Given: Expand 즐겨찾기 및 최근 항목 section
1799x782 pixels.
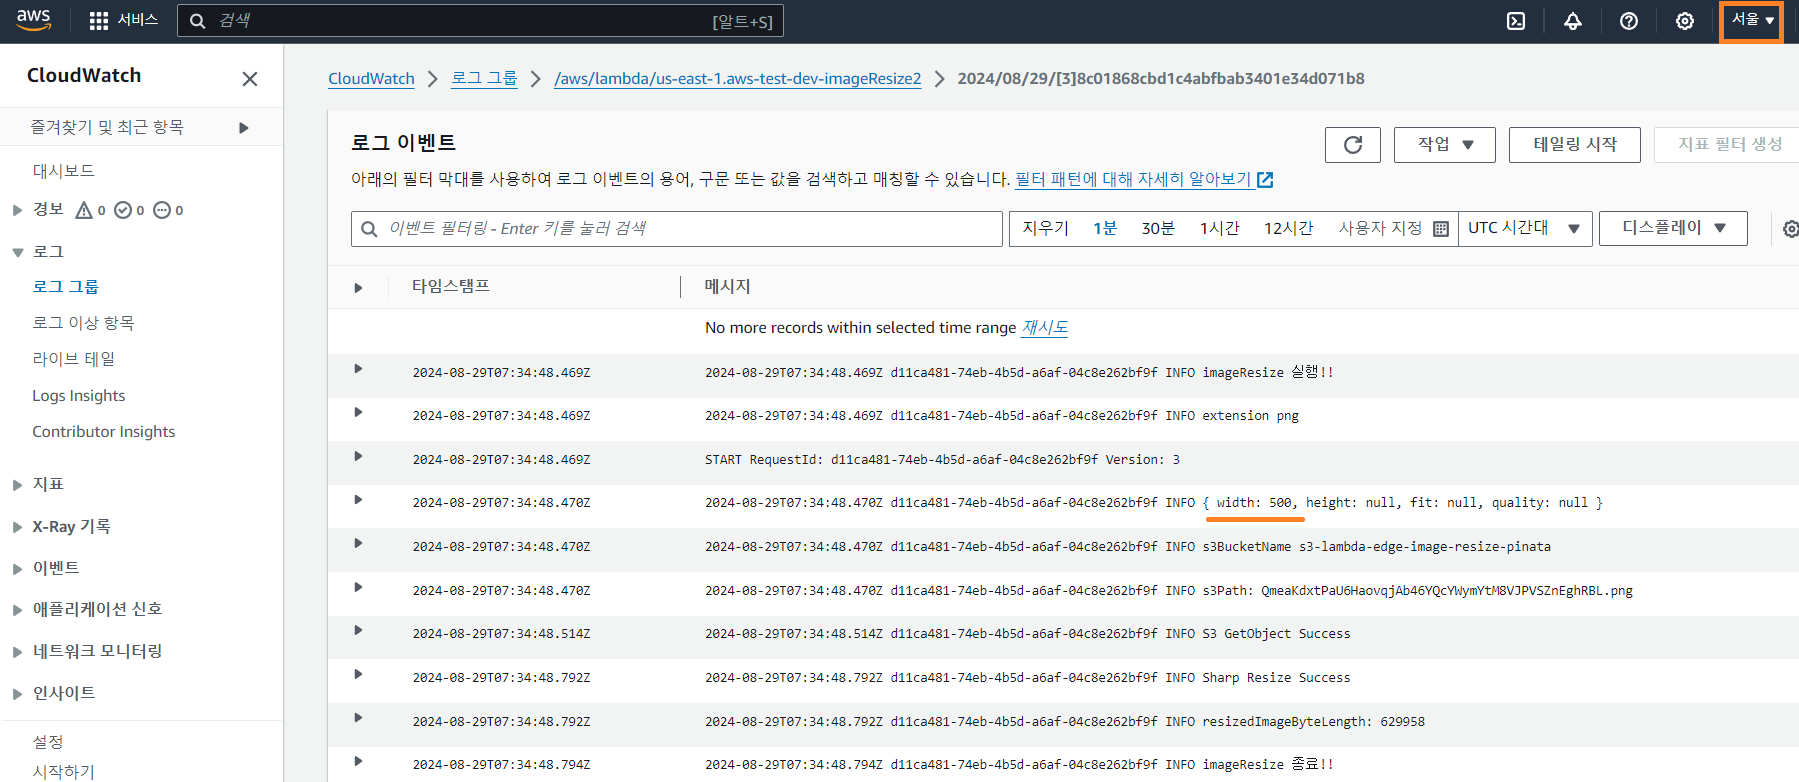Looking at the screenshot, I should pos(244,128).
